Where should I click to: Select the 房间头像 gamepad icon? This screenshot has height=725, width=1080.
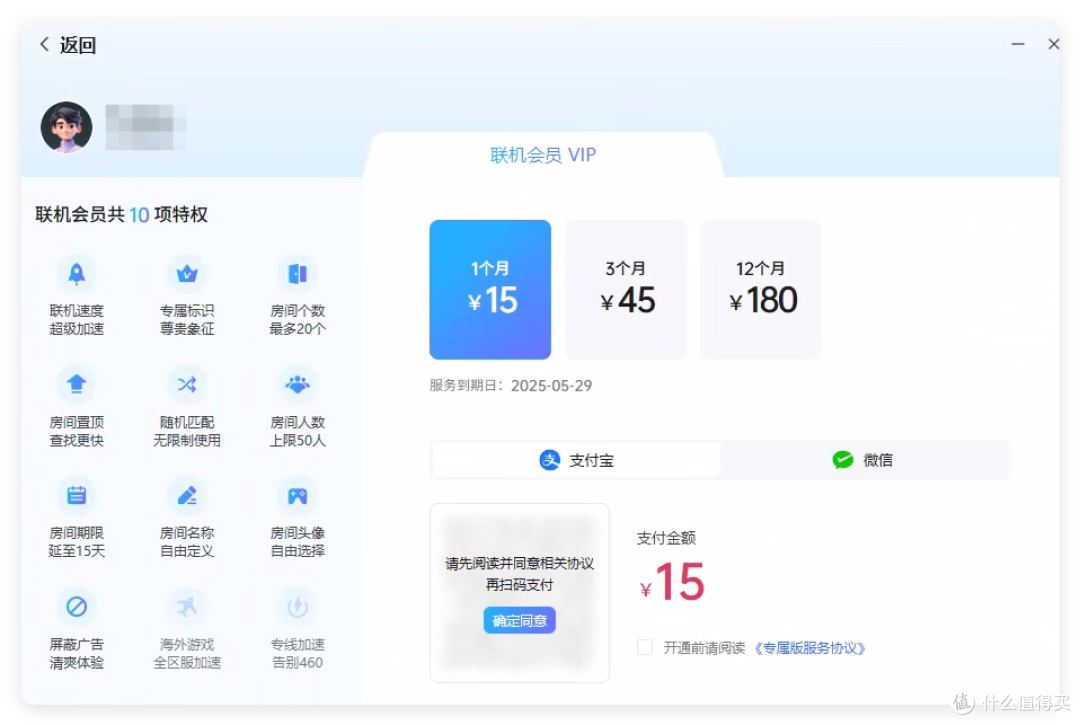click(x=297, y=496)
